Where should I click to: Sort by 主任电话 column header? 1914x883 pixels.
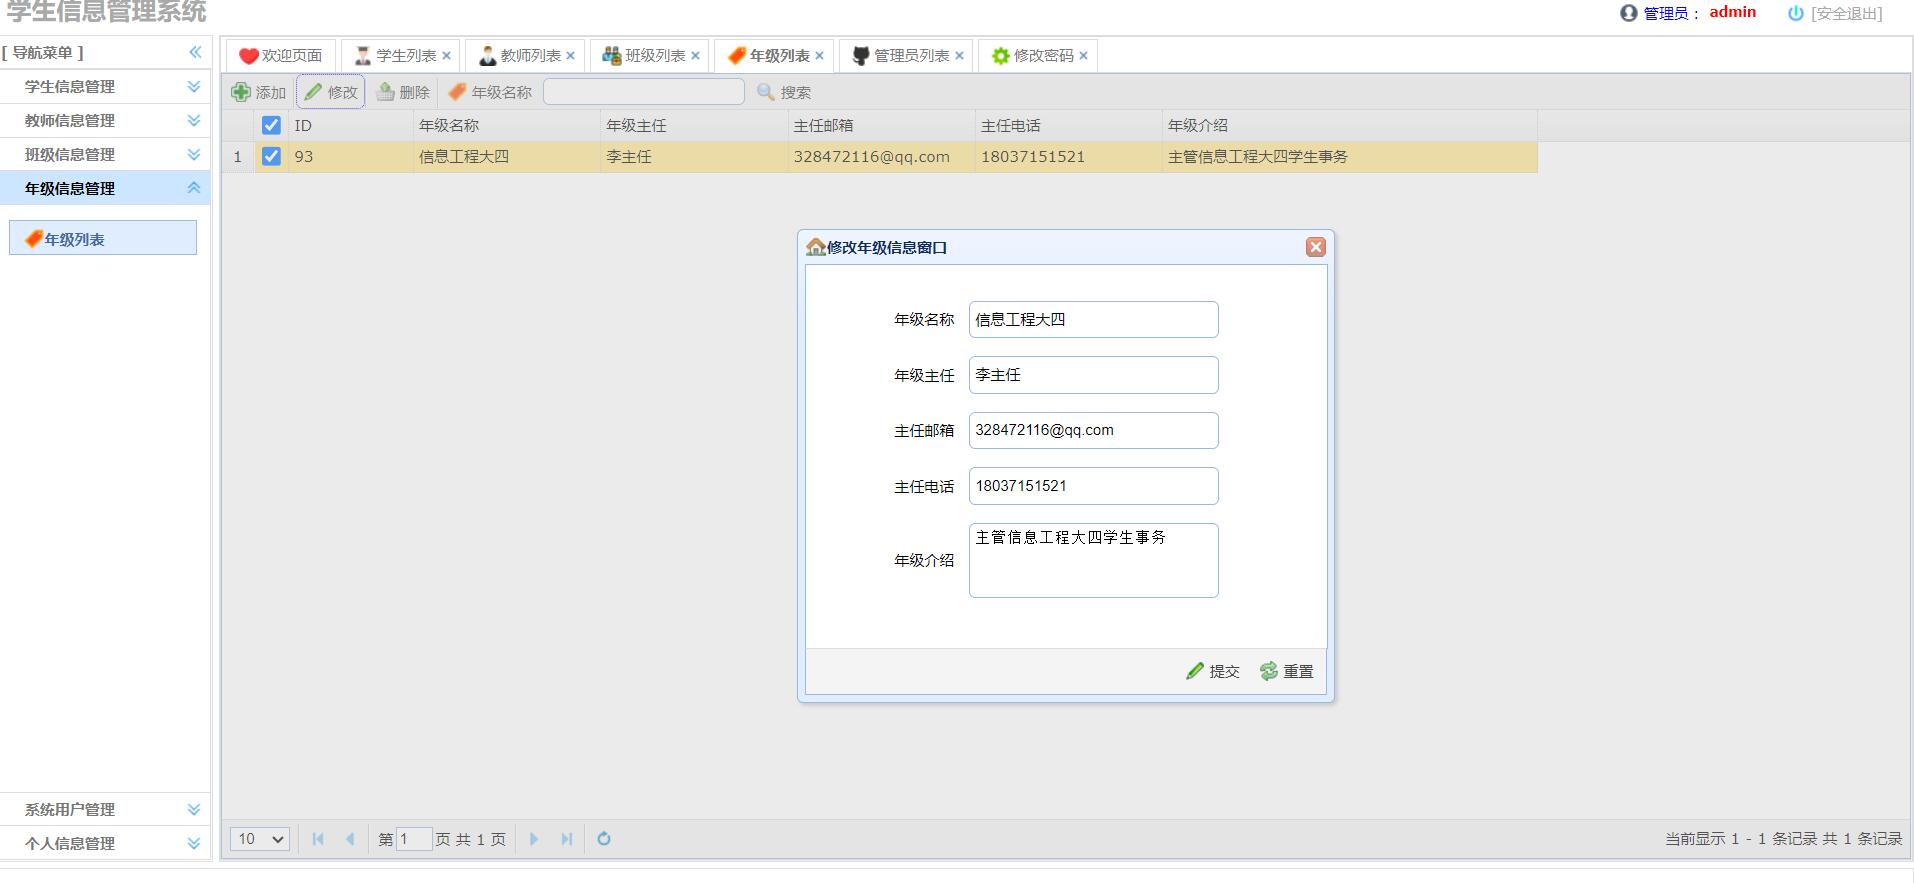point(1068,125)
